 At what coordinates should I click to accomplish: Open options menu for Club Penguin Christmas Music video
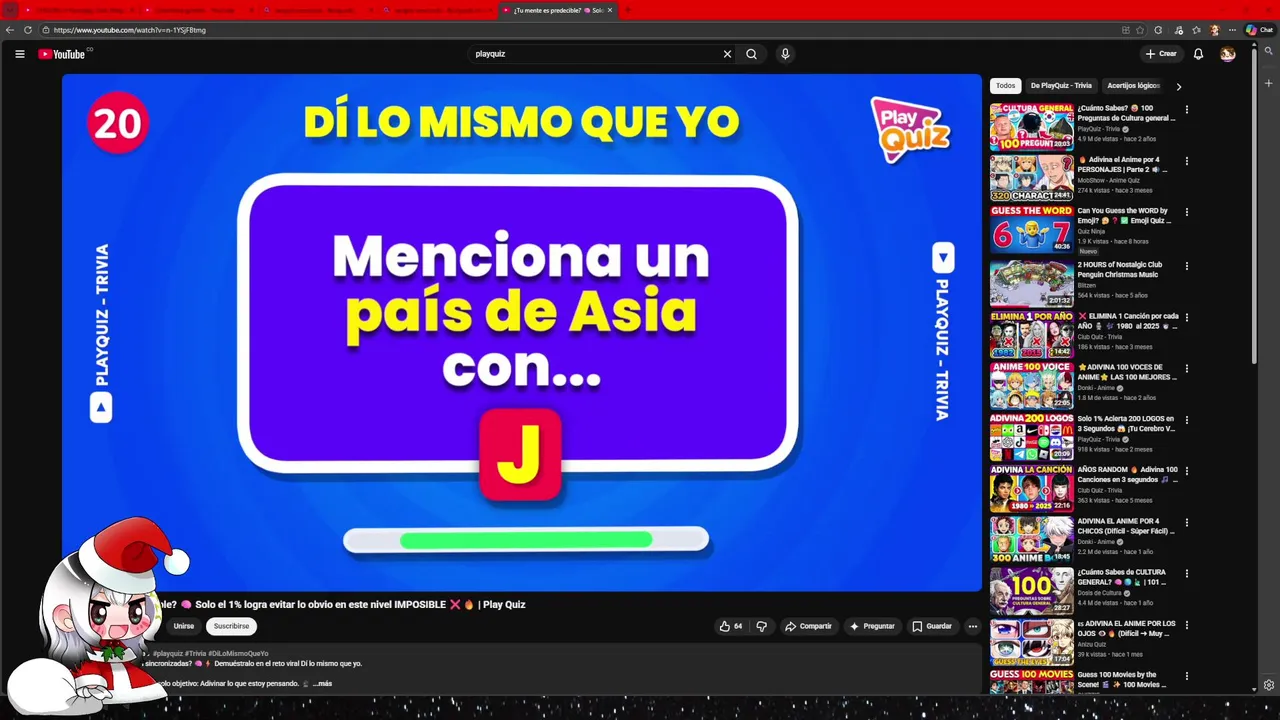(1187, 266)
